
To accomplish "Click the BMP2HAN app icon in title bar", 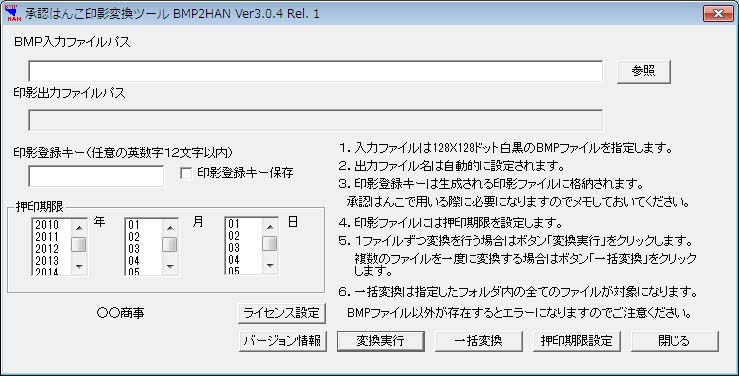I will [14, 13].
